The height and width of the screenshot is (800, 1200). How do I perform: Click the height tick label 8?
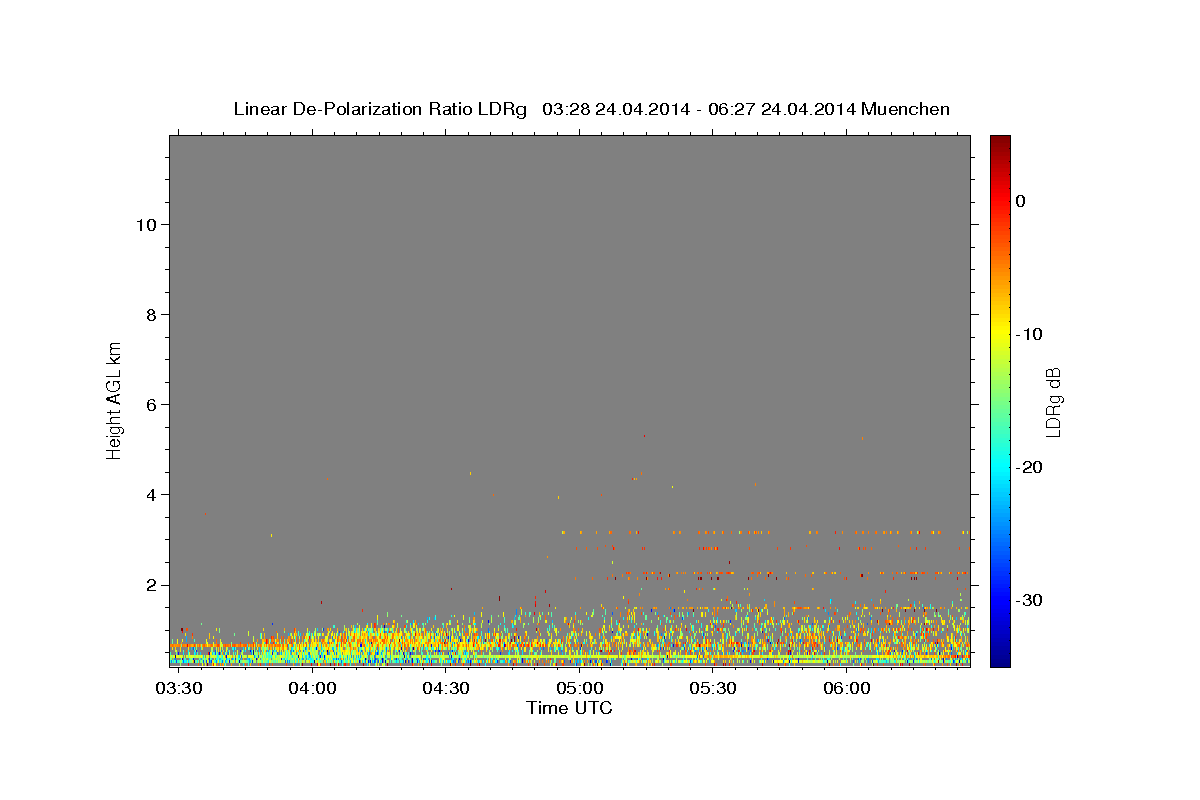151,315
